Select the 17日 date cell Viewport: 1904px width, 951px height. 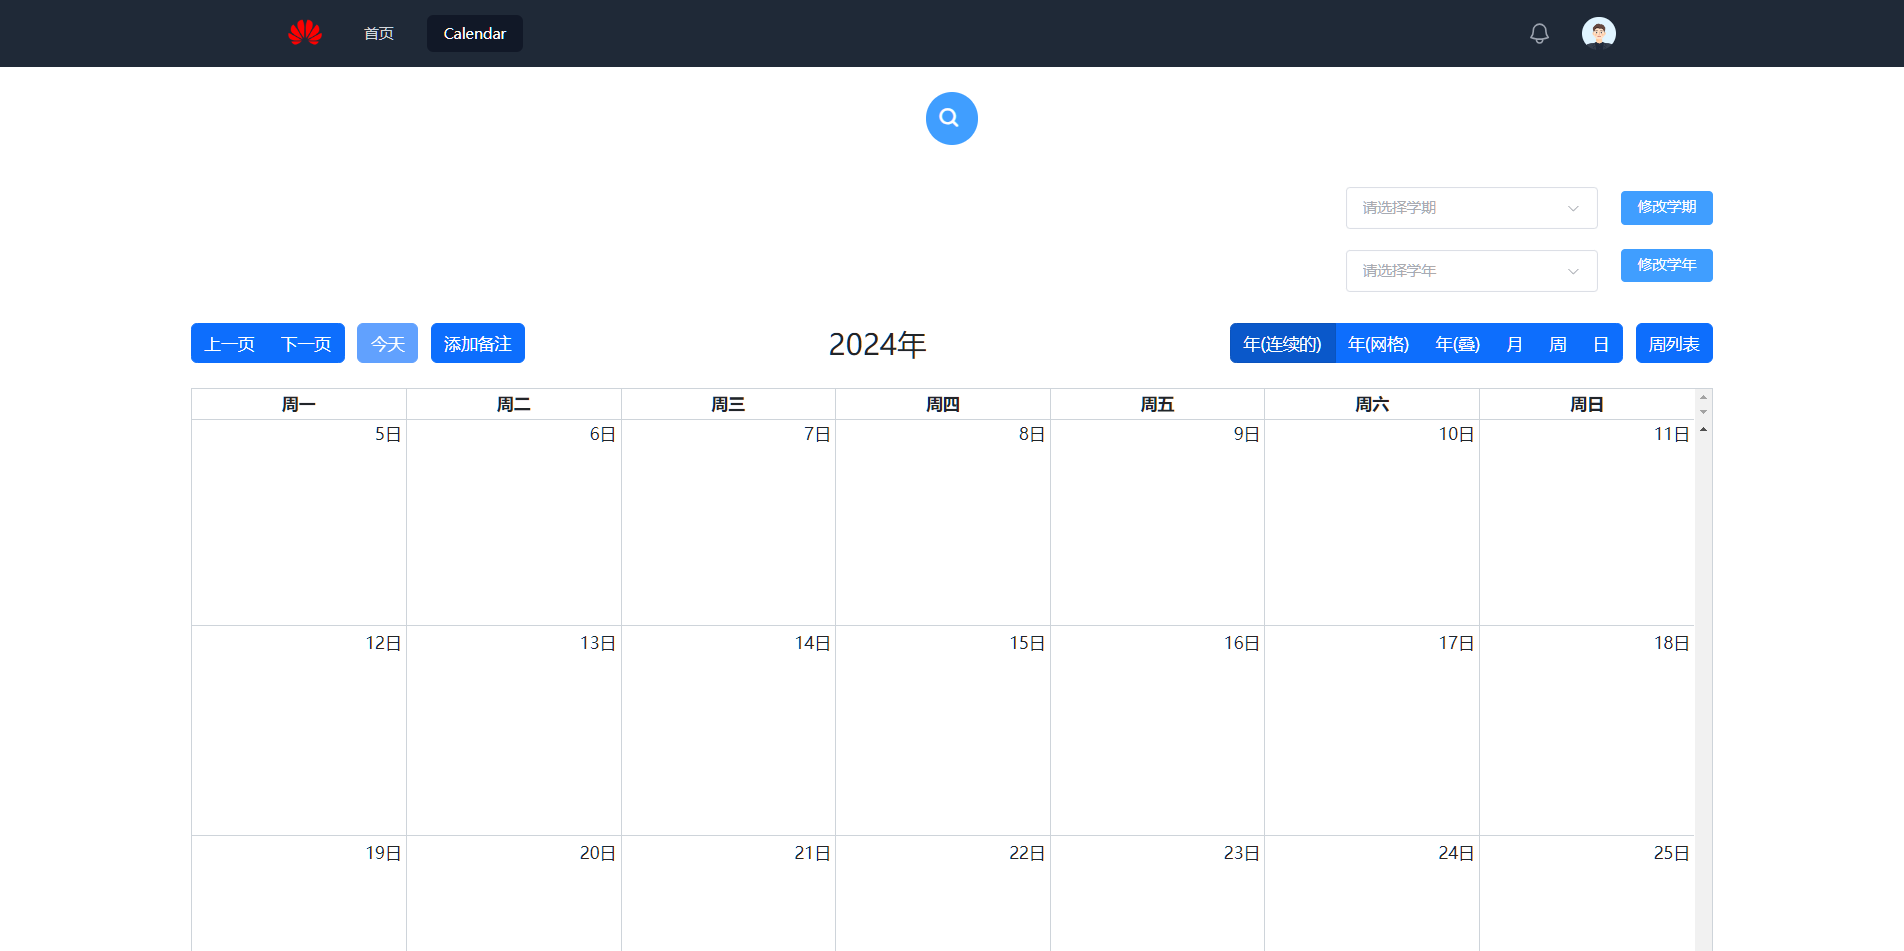(1372, 731)
